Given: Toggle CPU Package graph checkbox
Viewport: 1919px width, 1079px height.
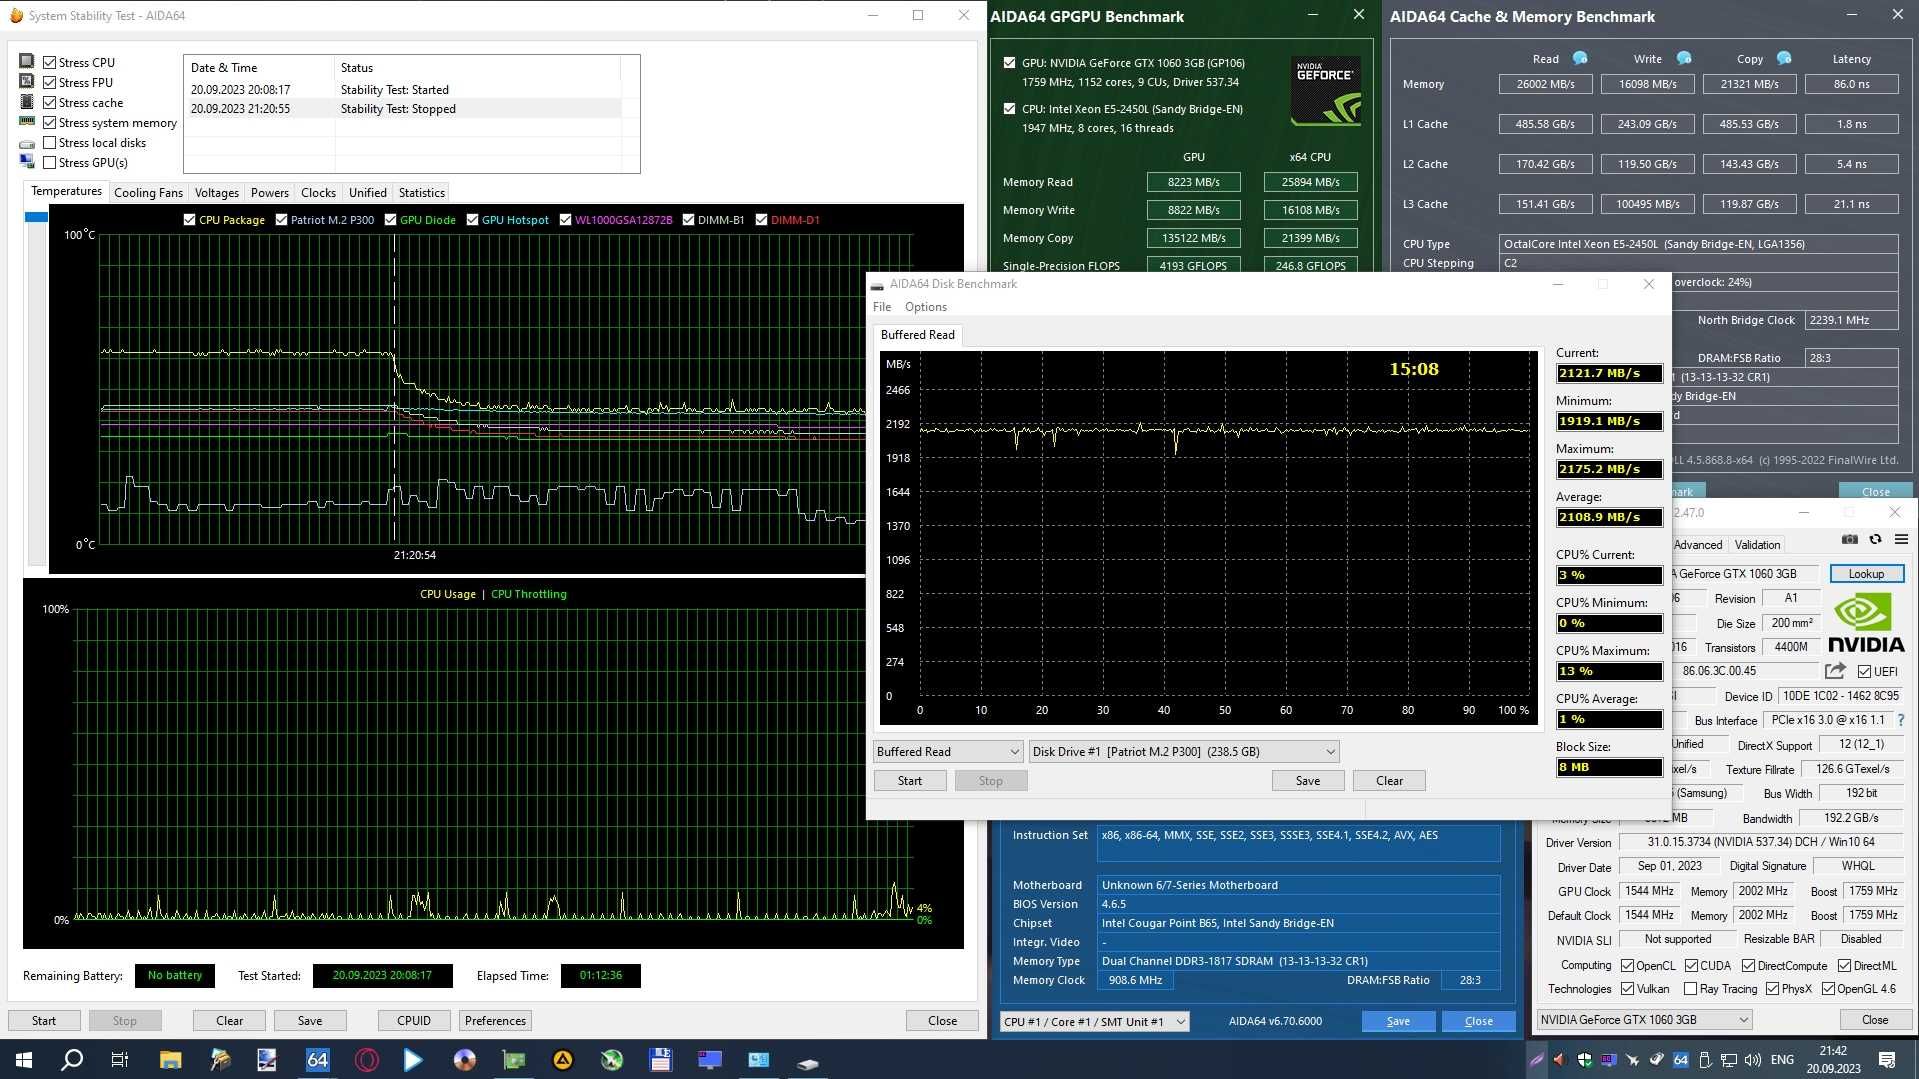Looking at the screenshot, I should click(189, 220).
